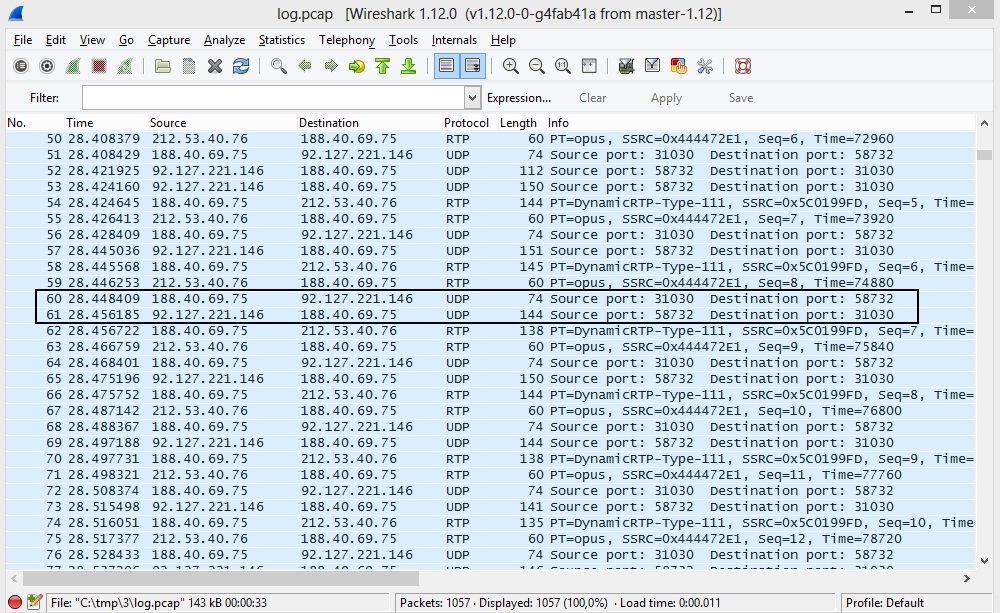Toggle auto scroll during live capture
1000x613 pixels.
coord(472,66)
